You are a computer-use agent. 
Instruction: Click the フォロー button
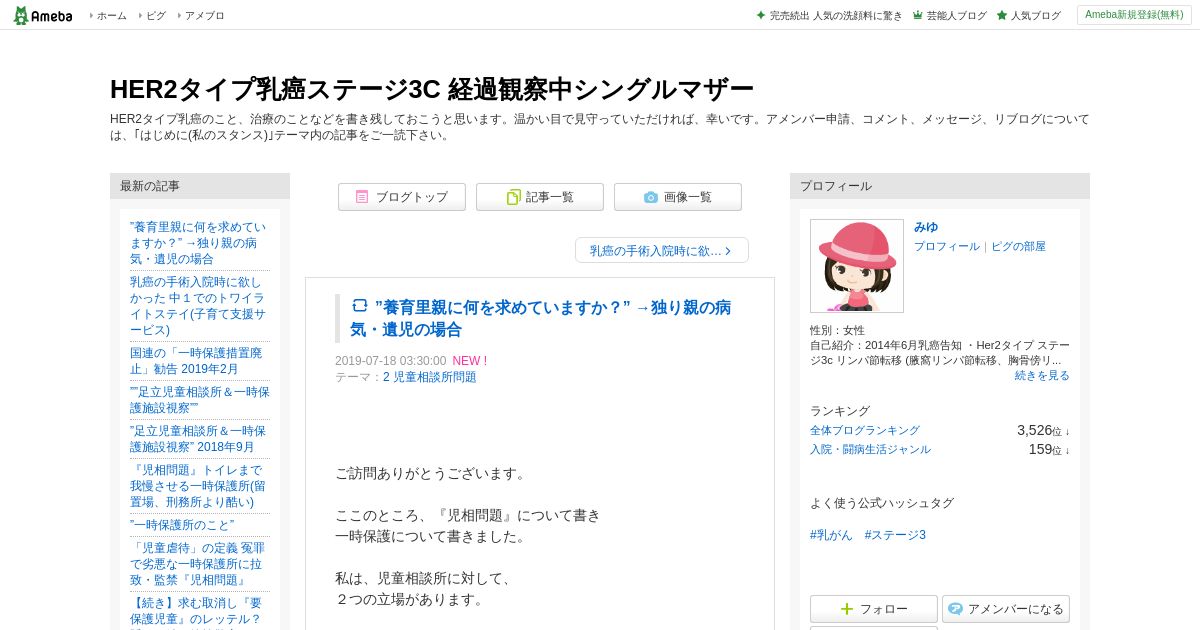[x=874, y=609]
